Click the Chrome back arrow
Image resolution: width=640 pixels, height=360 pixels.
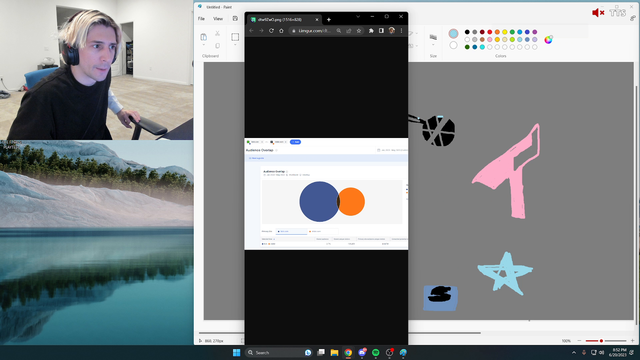click(251, 31)
